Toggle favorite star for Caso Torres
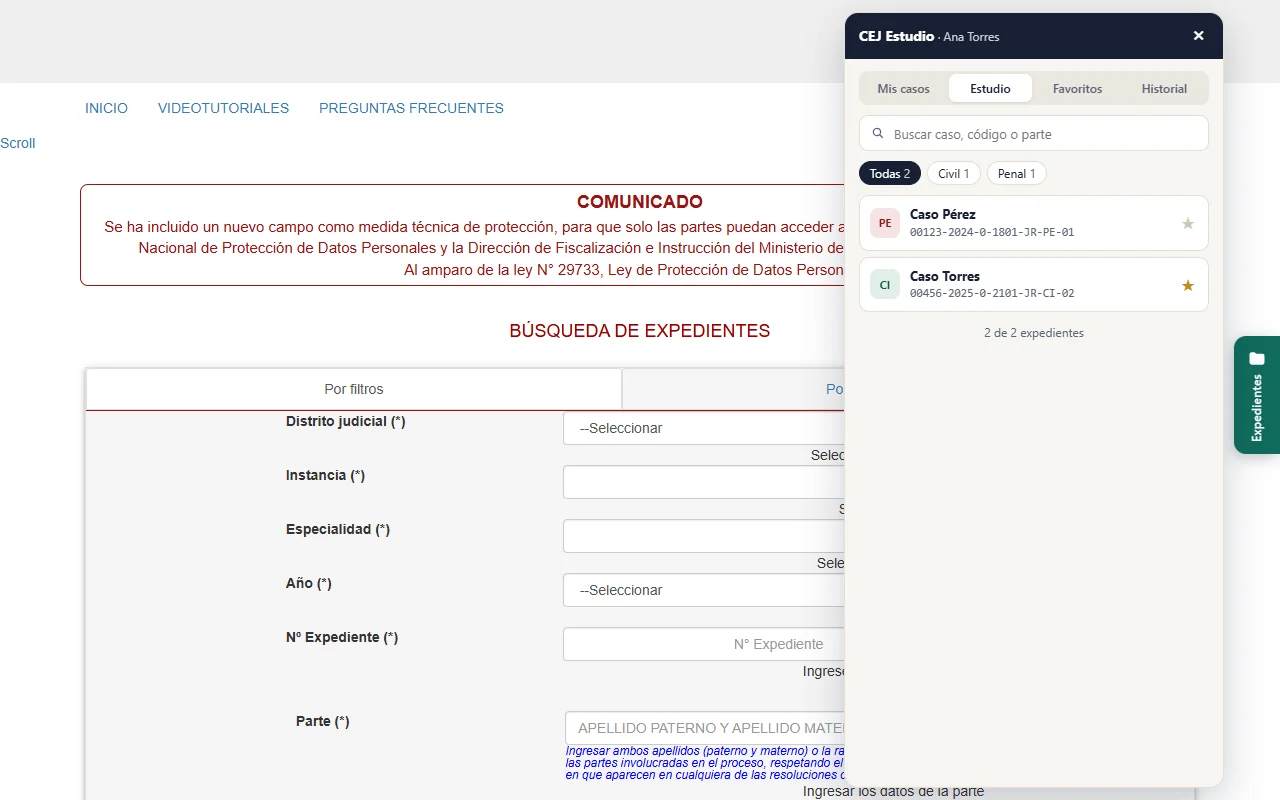This screenshot has width=1280, height=800. [1188, 285]
